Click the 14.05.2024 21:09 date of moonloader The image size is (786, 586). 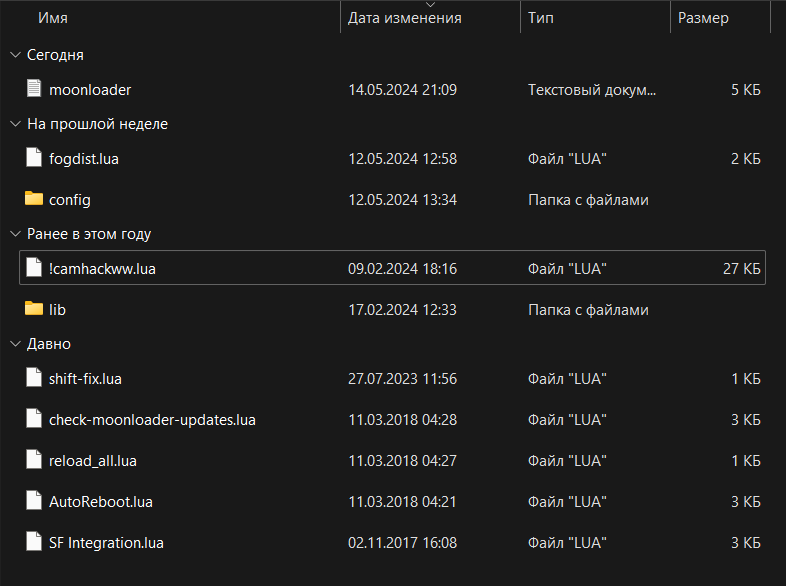coord(402,90)
